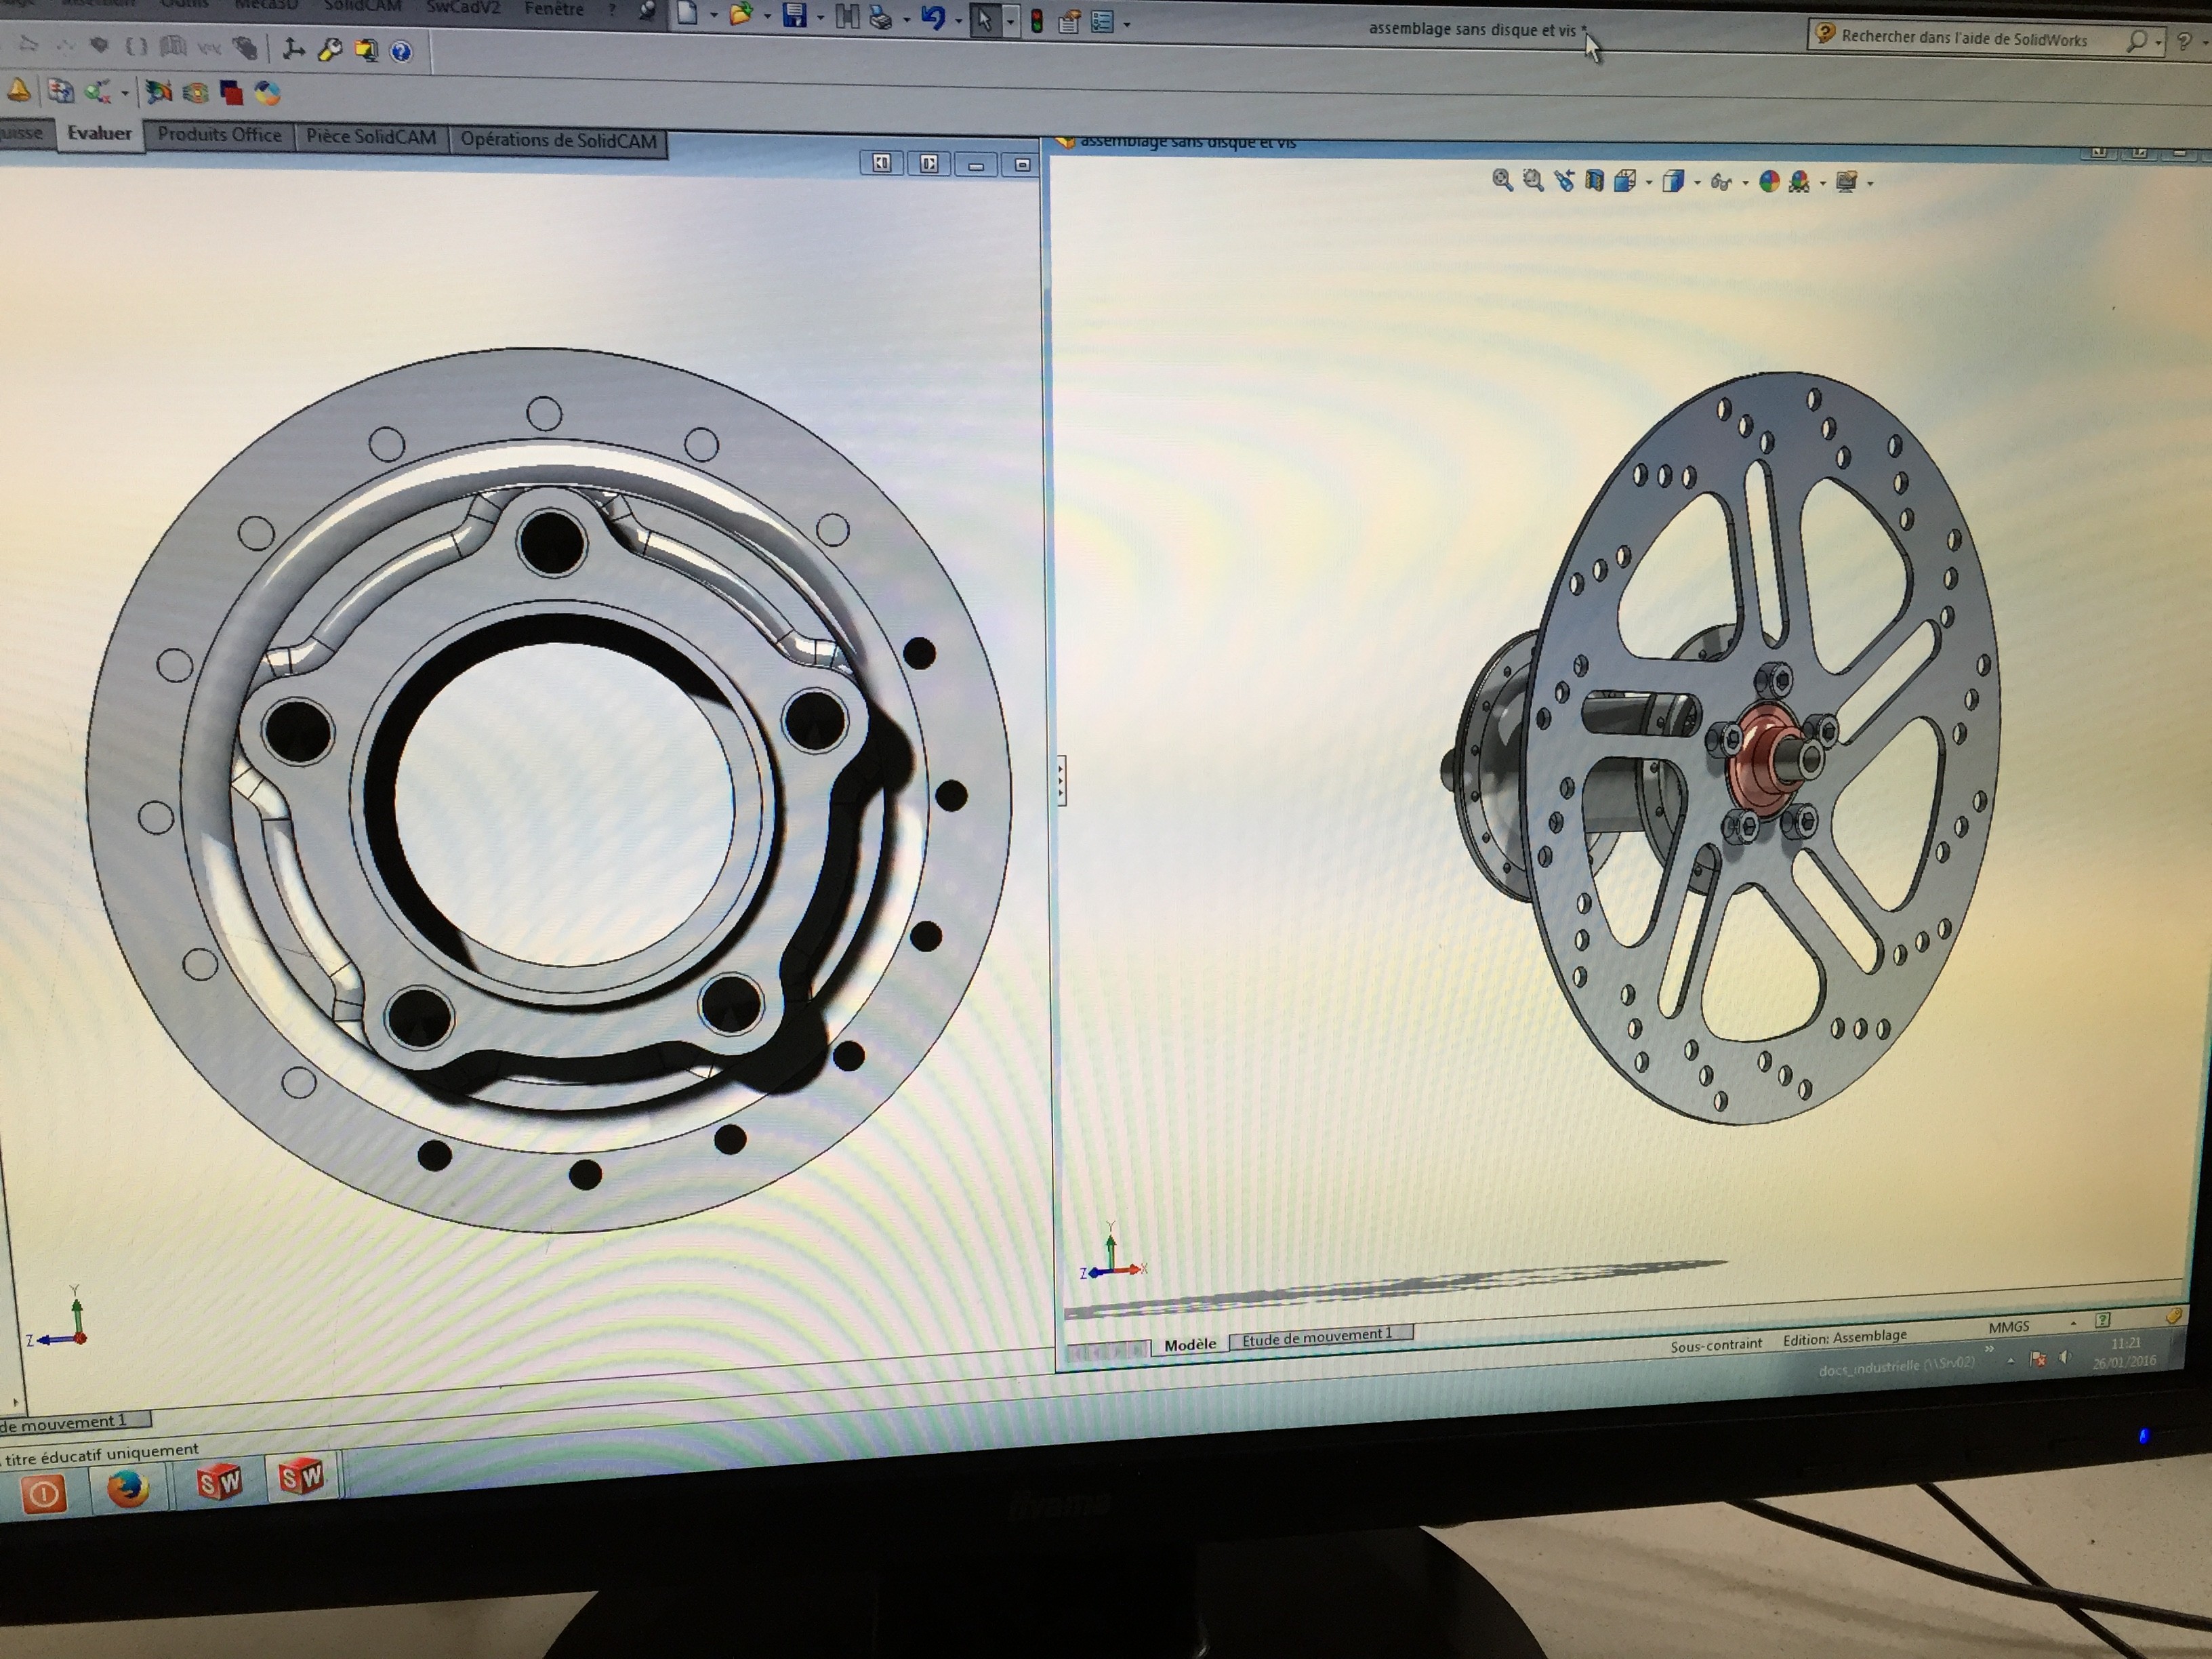Open File Properties clipboard icon
The height and width of the screenshot is (1659, 2212).
1068,23
